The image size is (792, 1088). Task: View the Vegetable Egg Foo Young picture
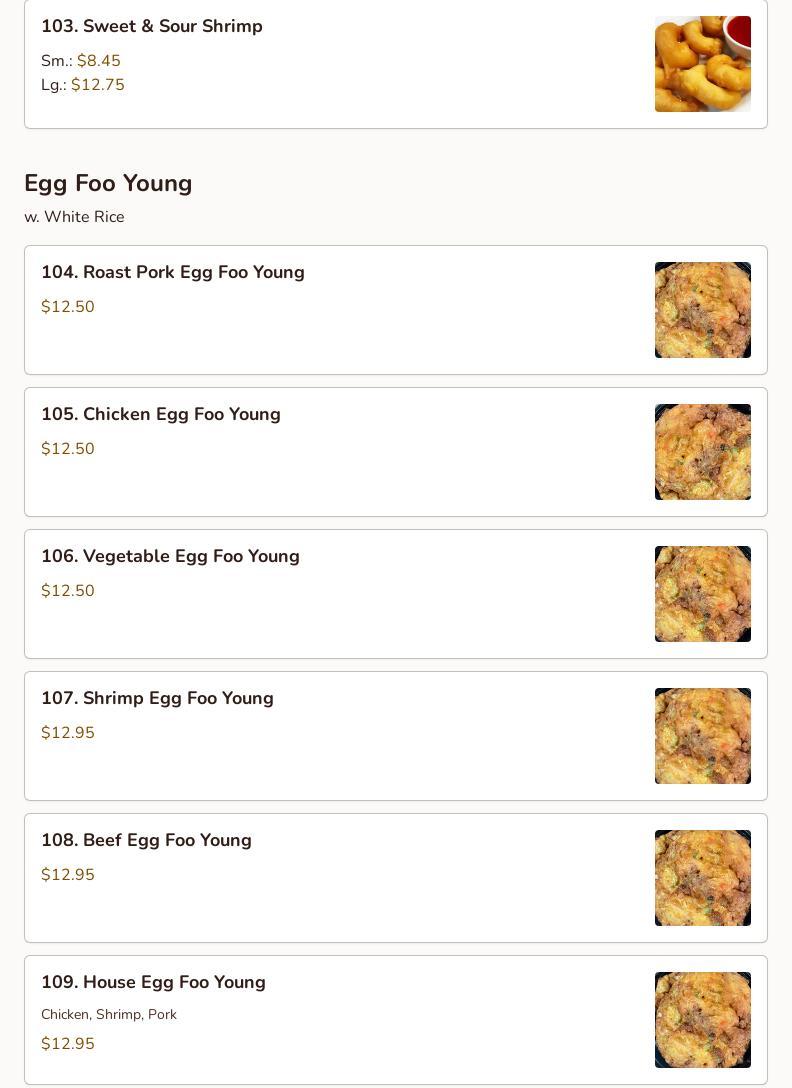702,594
